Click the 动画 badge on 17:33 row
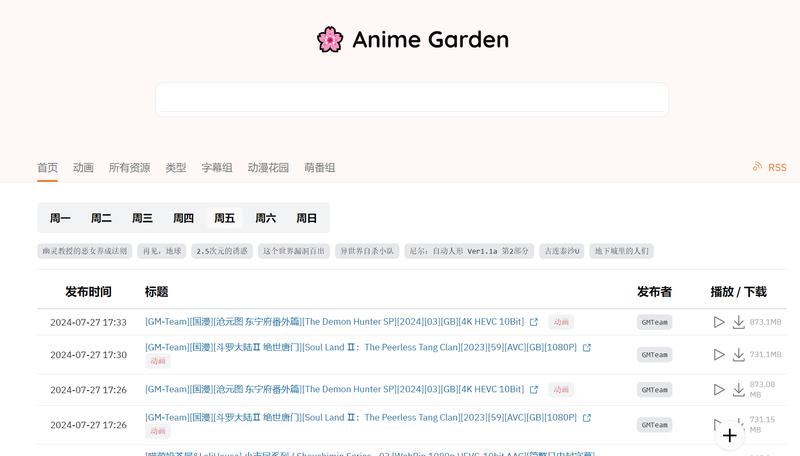800x456 pixels. (x=561, y=322)
